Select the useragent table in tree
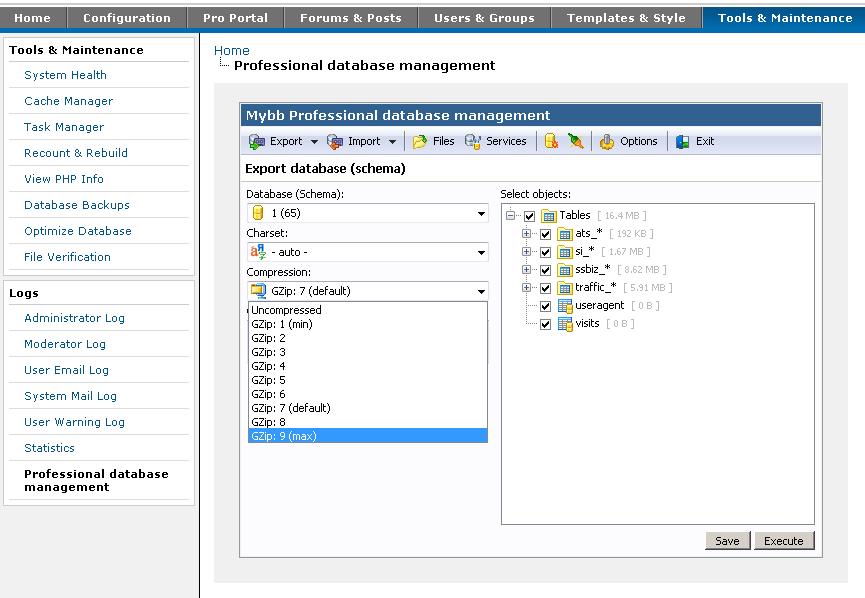Screen dimensions: 865x598 (x=599, y=306)
